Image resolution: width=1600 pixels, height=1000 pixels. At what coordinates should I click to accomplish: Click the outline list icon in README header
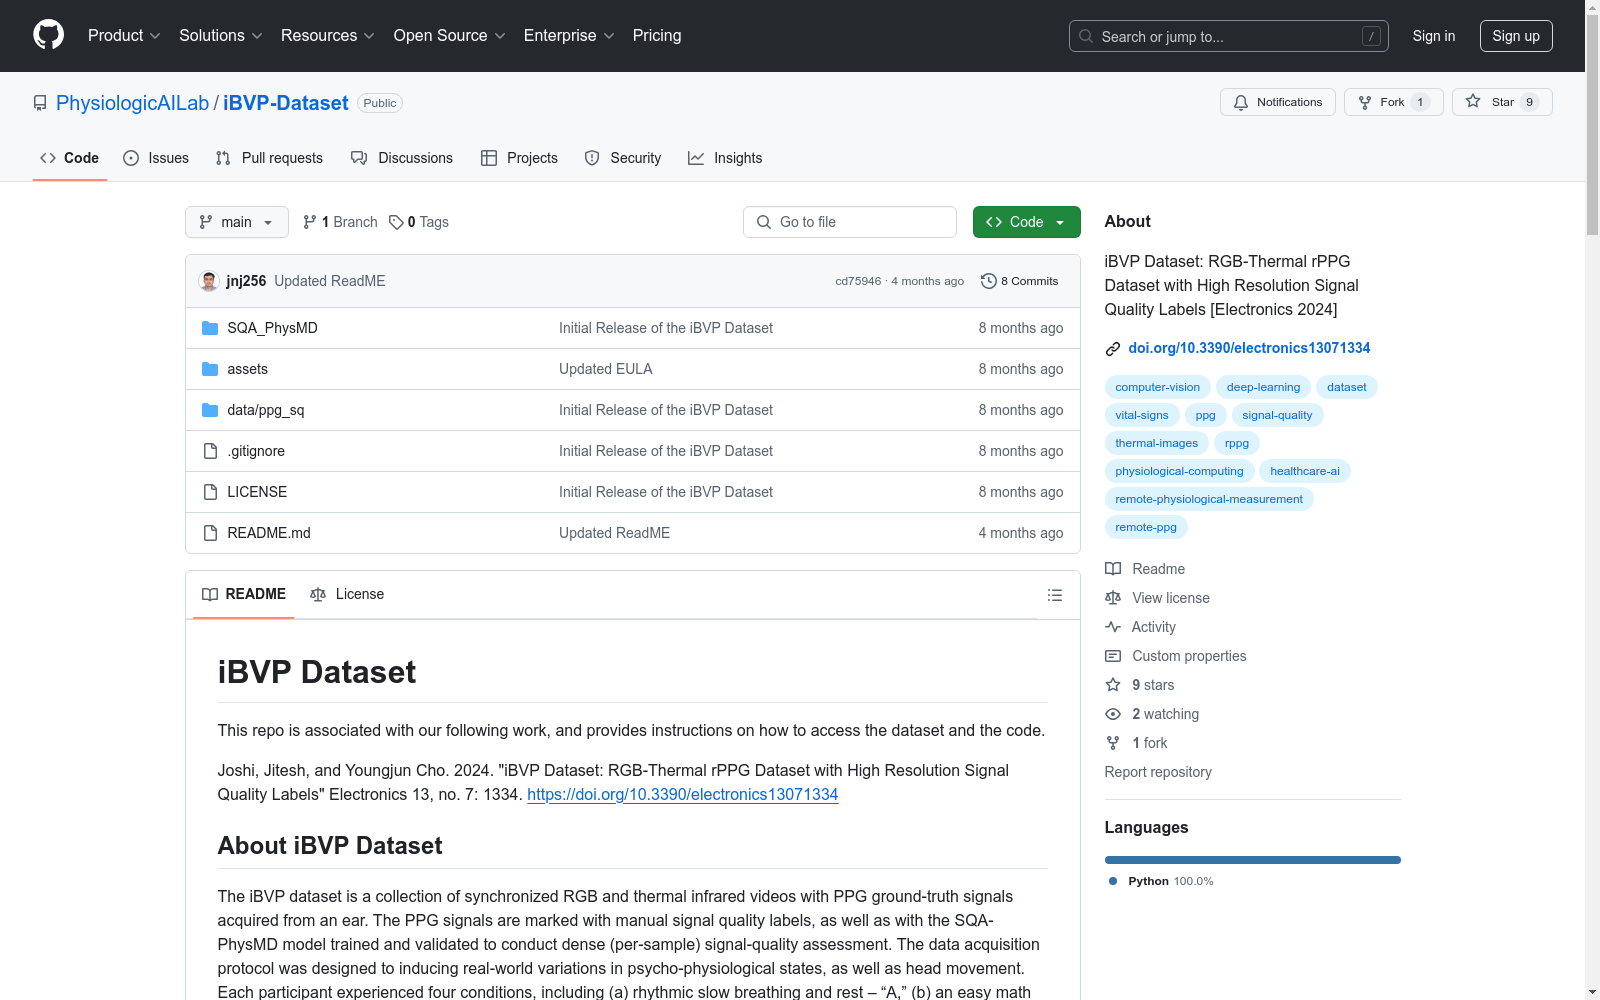click(1054, 595)
